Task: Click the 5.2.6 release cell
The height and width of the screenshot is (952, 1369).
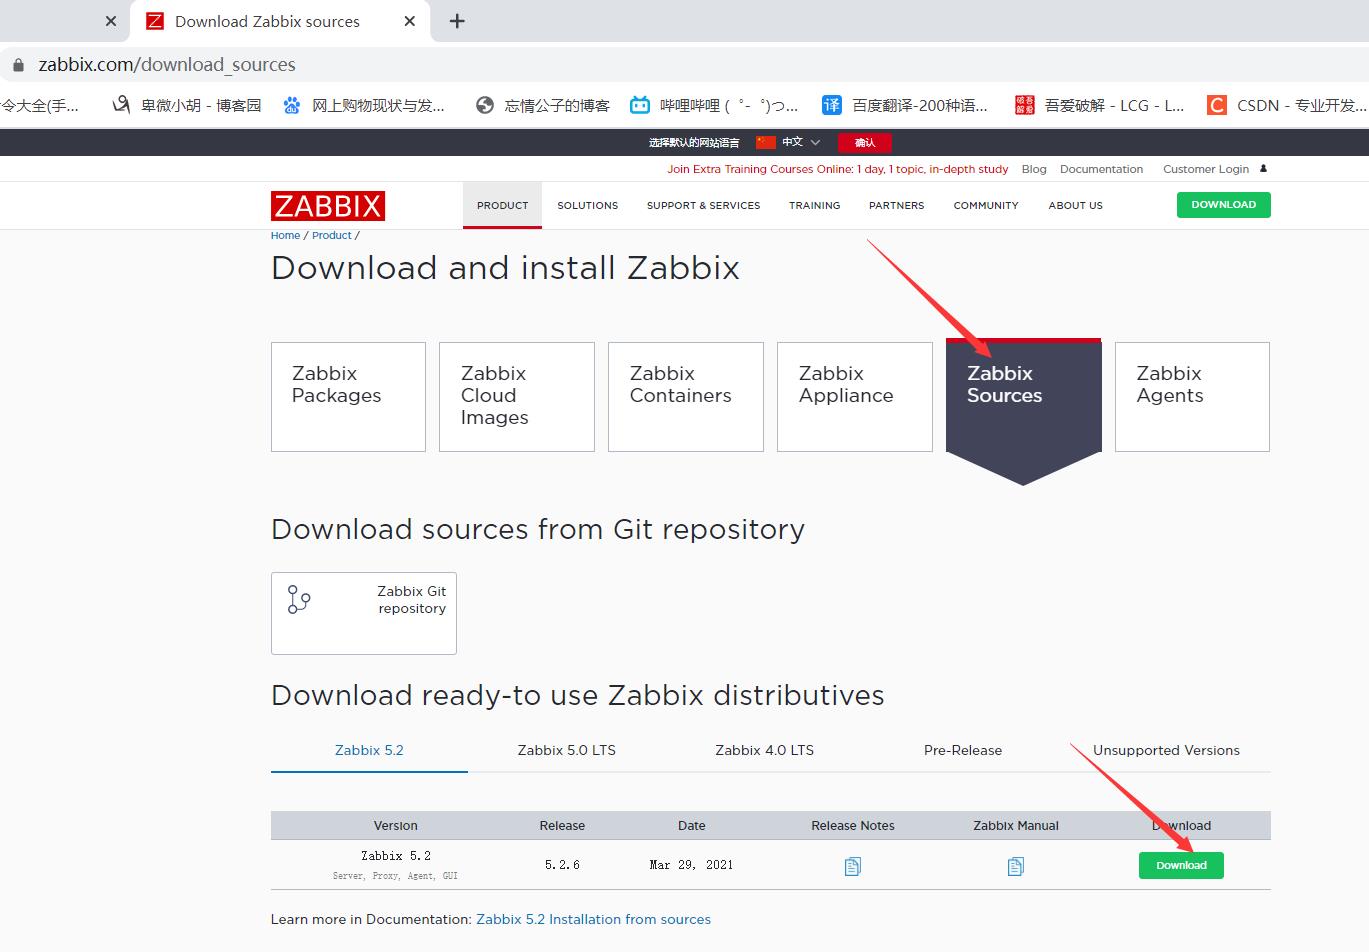Action: [x=562, y=865]
